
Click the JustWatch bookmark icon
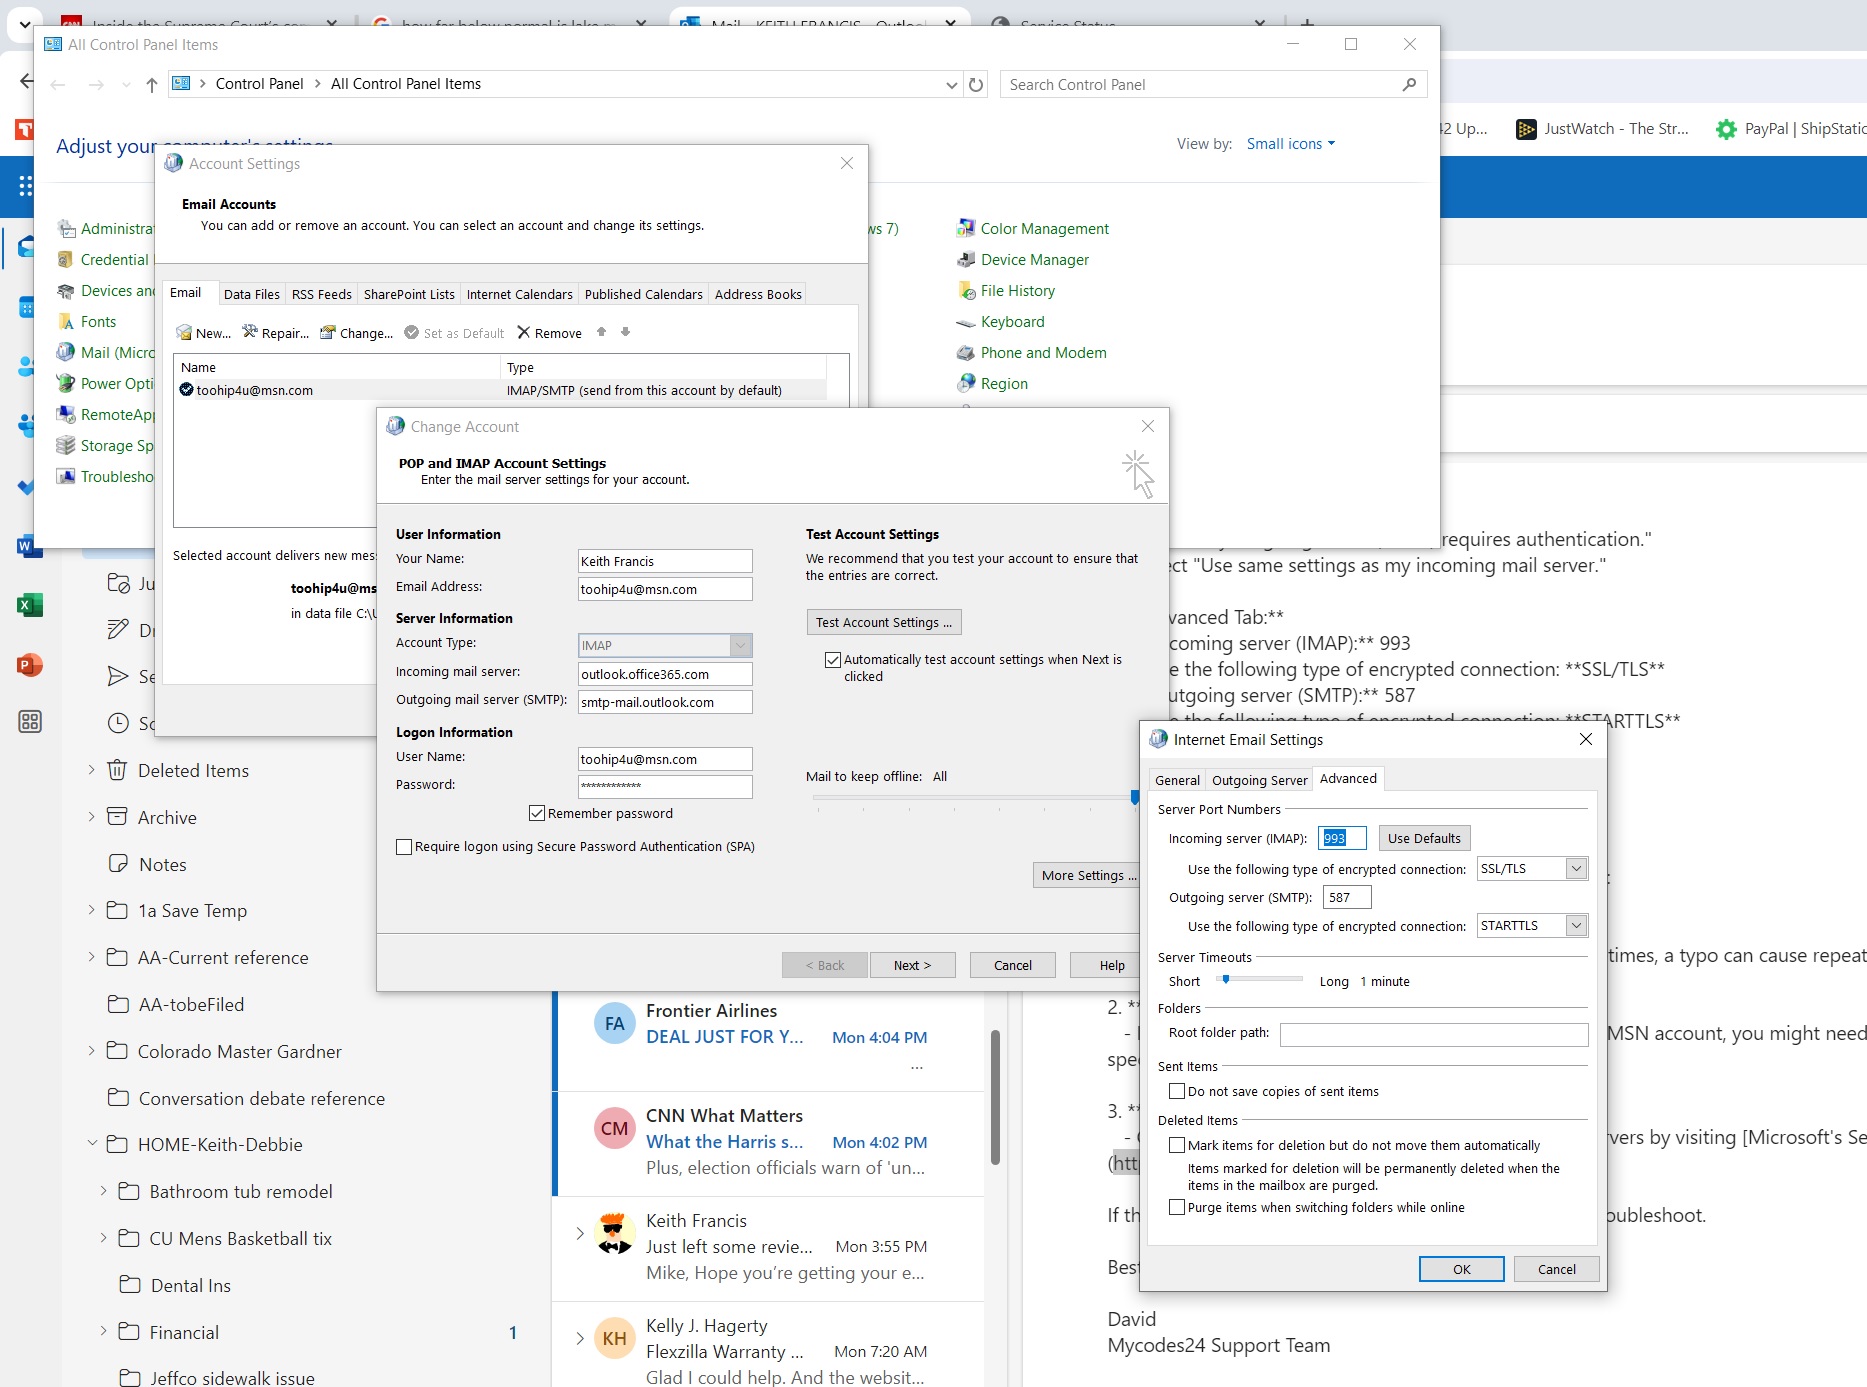[x=1526, y=129]
